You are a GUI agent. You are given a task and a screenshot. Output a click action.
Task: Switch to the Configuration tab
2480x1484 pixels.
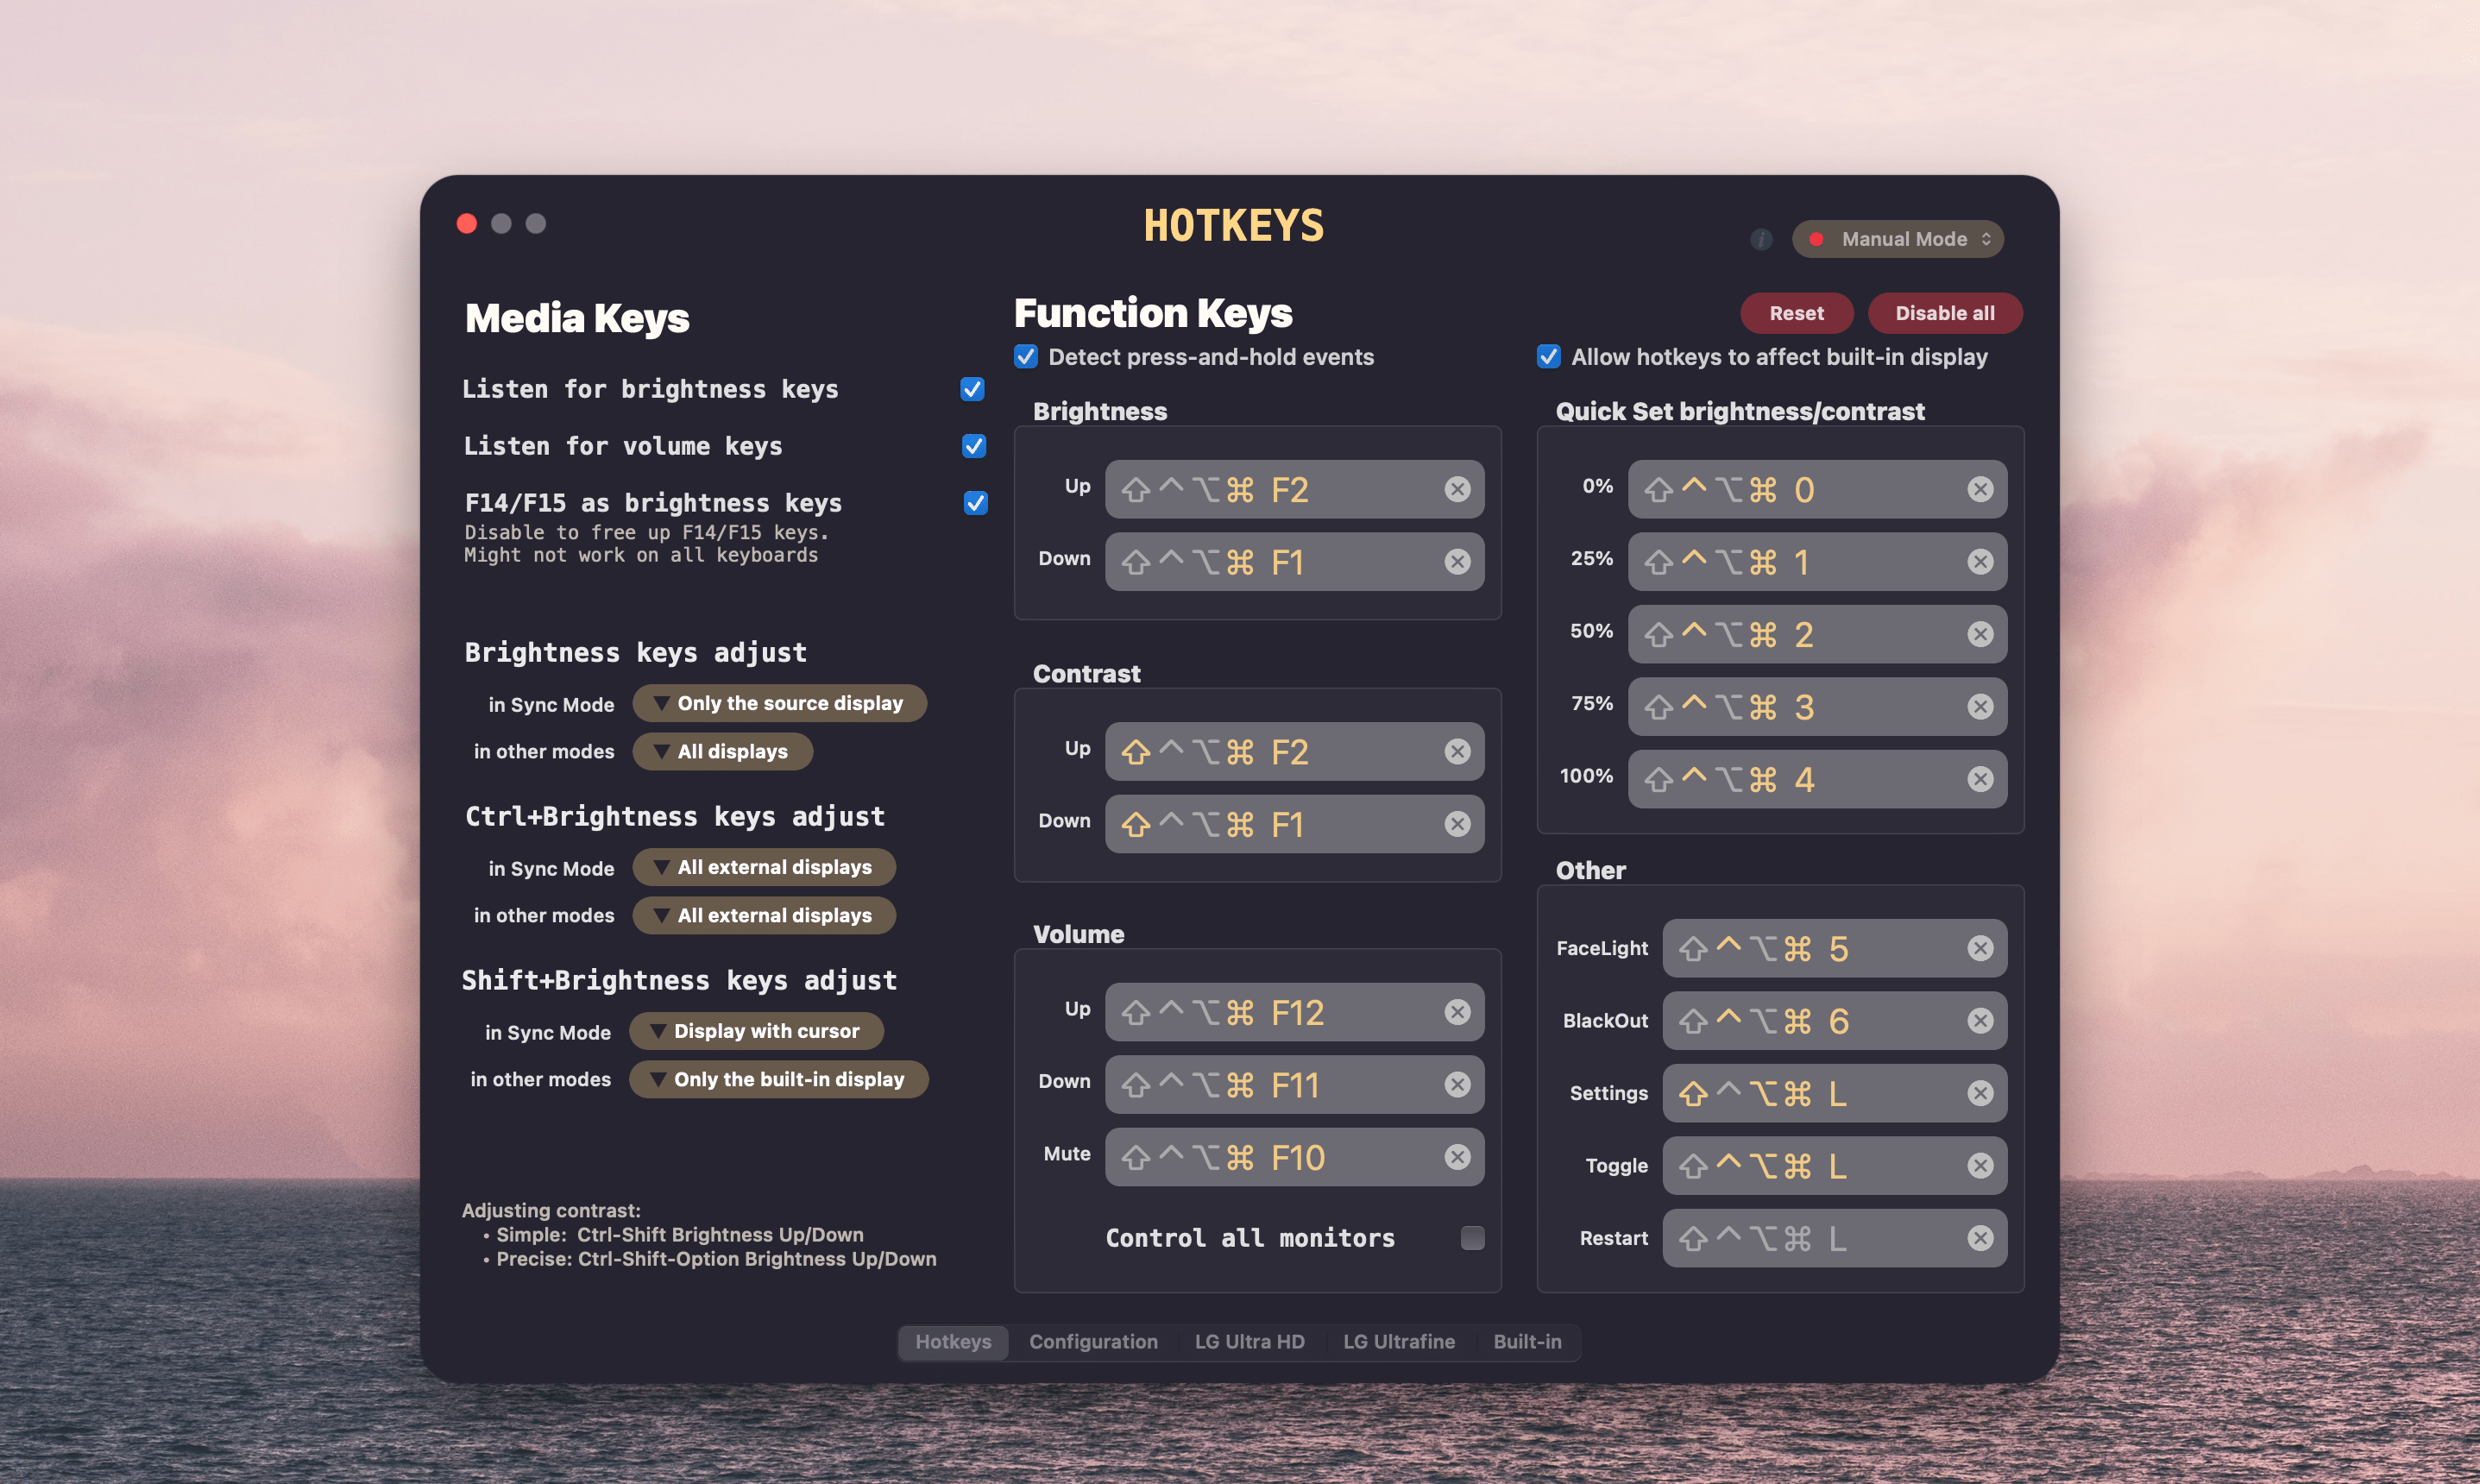pyautogui.click(x=1093, y=1342)
